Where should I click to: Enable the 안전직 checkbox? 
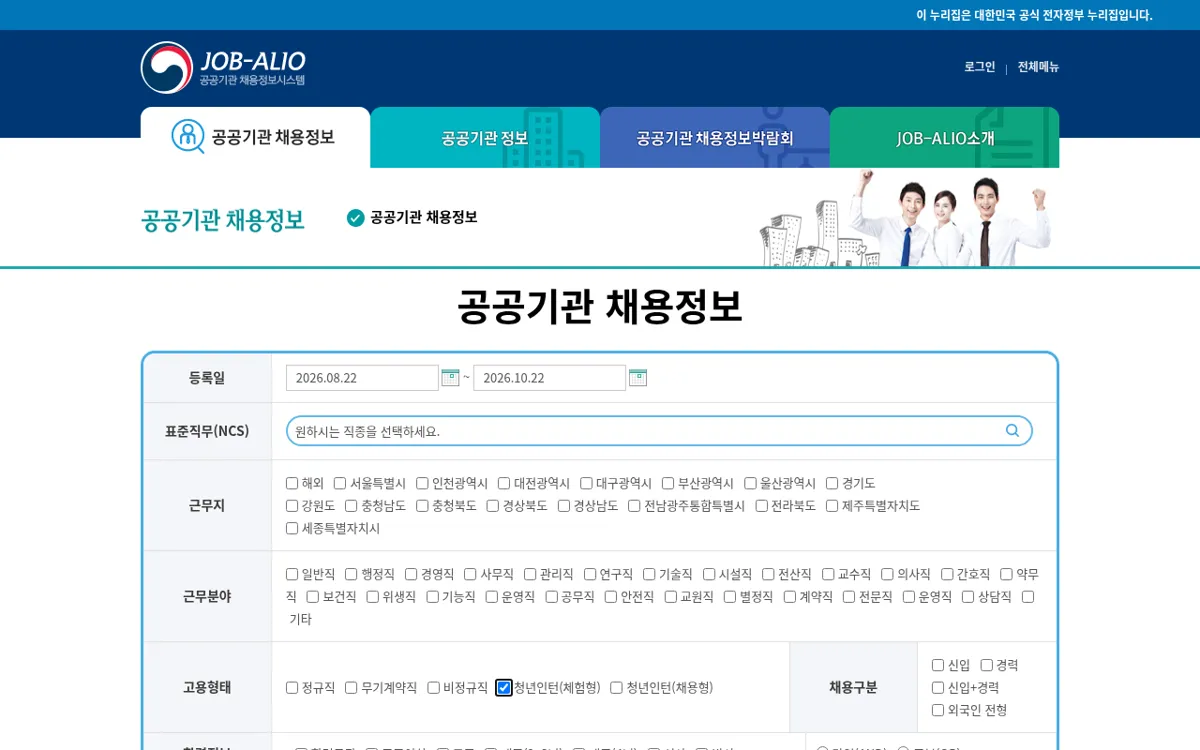point(611,597)
